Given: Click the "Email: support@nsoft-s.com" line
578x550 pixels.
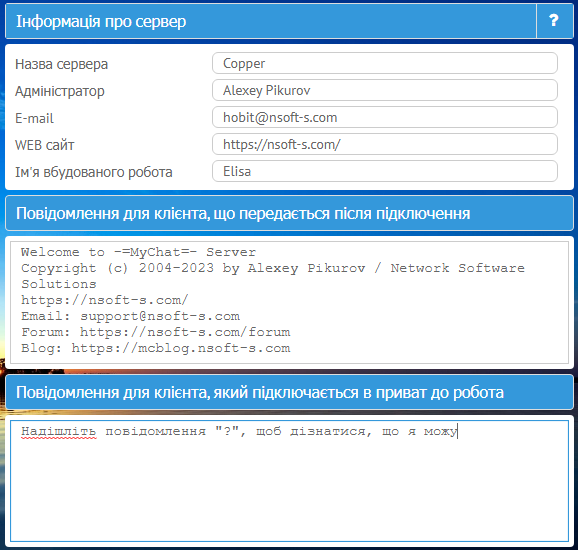Looking at the screenshot, I should pyautogui.click(x=130, y=316).
